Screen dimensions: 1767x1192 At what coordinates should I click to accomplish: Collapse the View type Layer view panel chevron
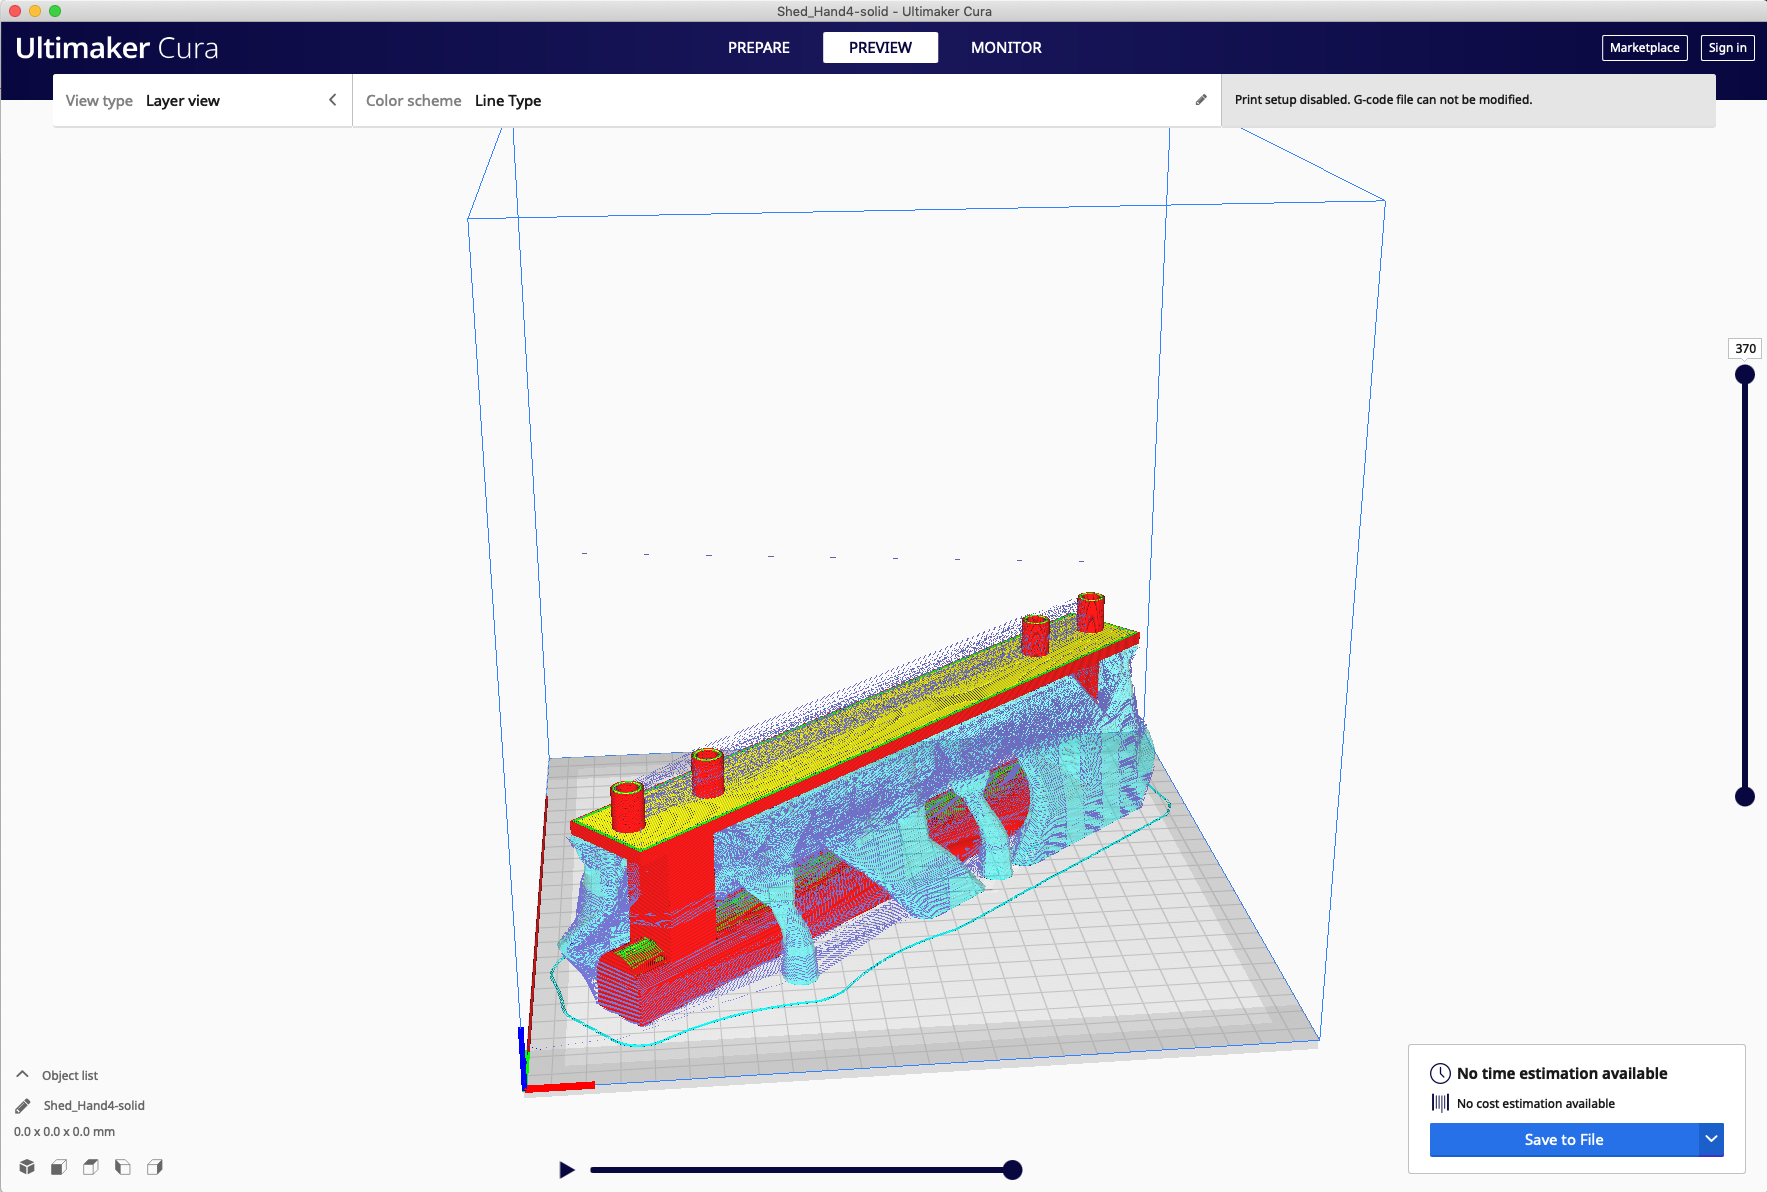pyautogui.click(x=333, y=100)
